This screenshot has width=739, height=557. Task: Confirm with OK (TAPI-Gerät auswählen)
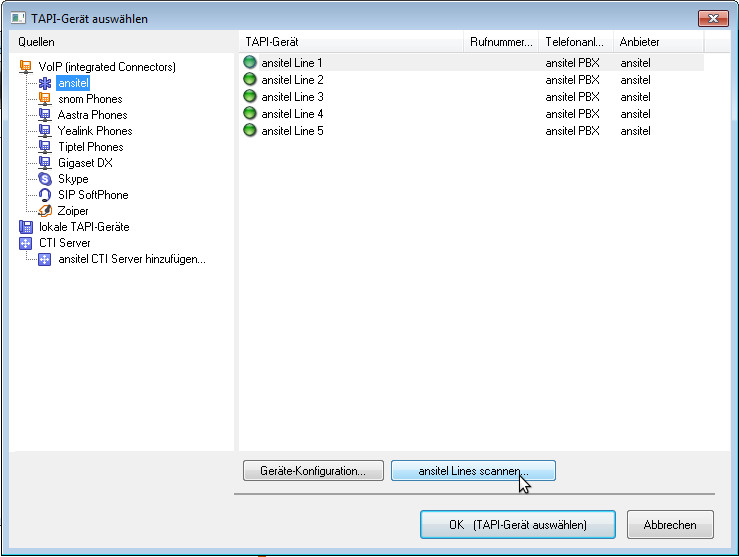click(x=517, y=524)
